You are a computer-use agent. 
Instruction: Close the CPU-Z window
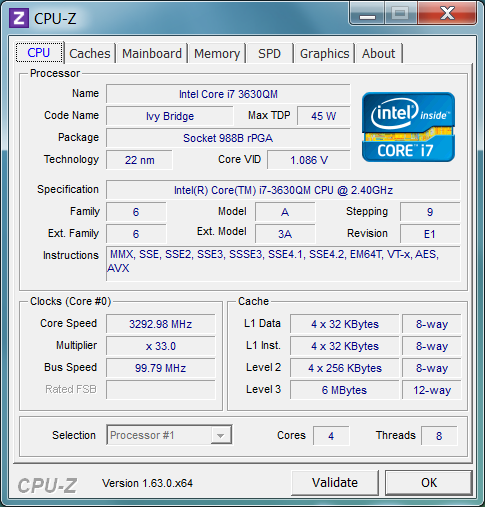(x=447, y=14)
